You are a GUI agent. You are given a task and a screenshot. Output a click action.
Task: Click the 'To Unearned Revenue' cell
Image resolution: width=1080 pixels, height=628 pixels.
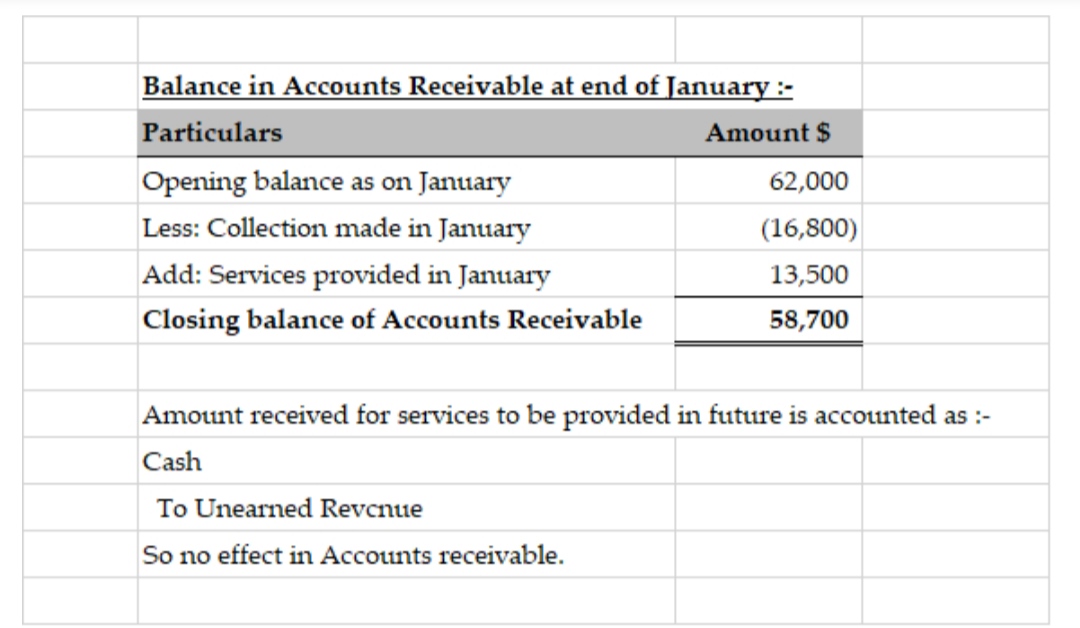pos(289,509)
